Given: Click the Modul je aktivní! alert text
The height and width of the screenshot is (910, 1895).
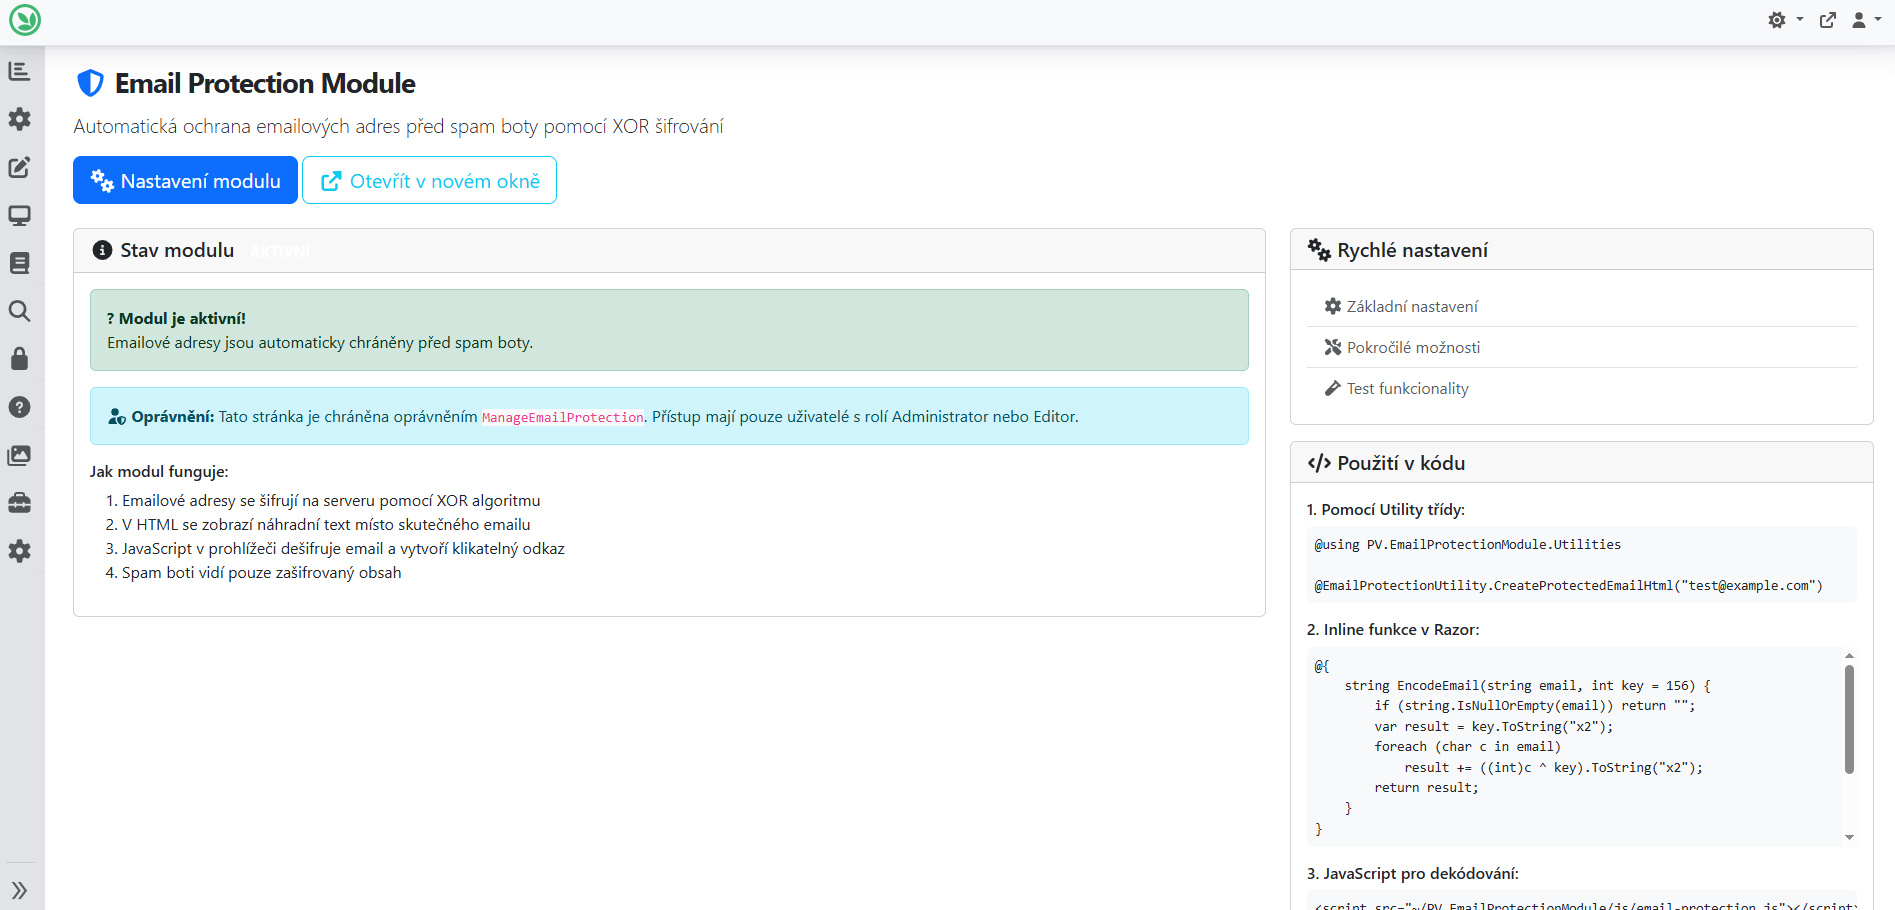Looking at the screenshot, I should point(176,318).
